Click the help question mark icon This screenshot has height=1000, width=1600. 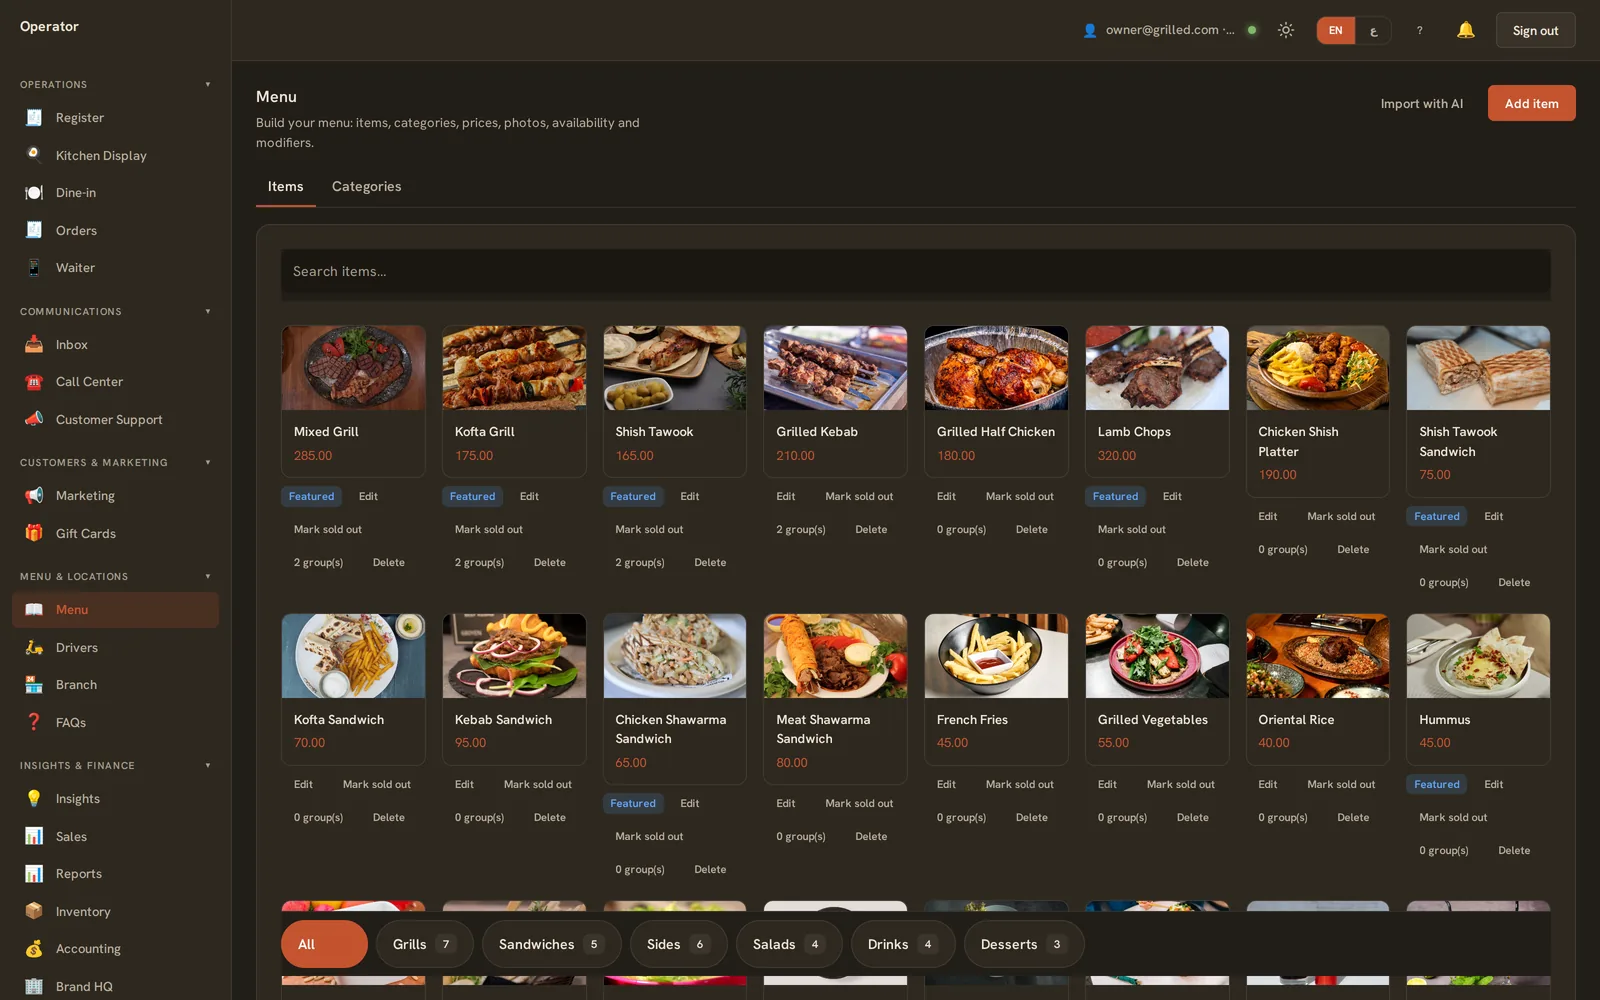point(1419,30)
